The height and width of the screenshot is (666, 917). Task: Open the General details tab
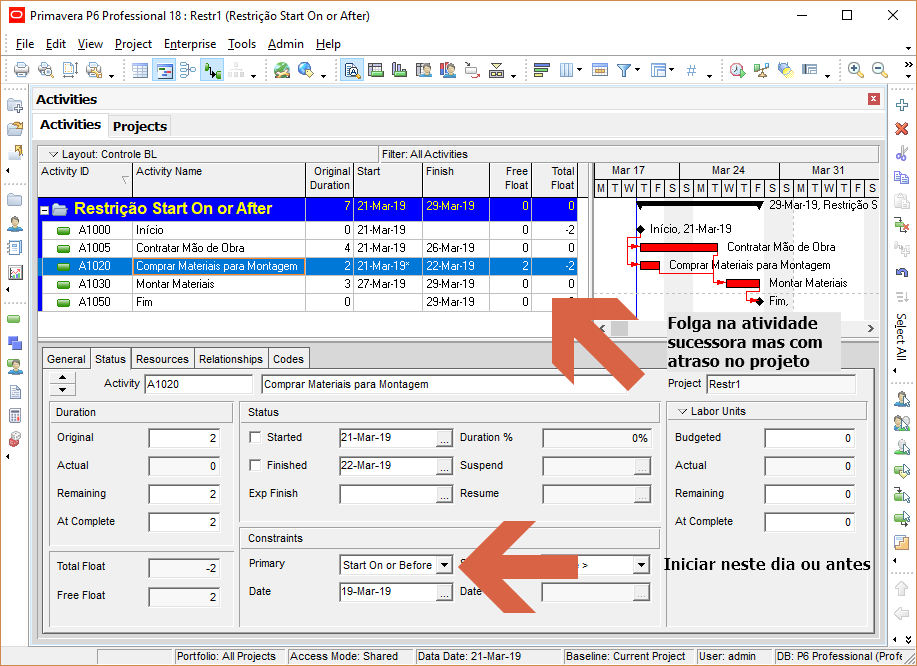click(x=66, y=359)
